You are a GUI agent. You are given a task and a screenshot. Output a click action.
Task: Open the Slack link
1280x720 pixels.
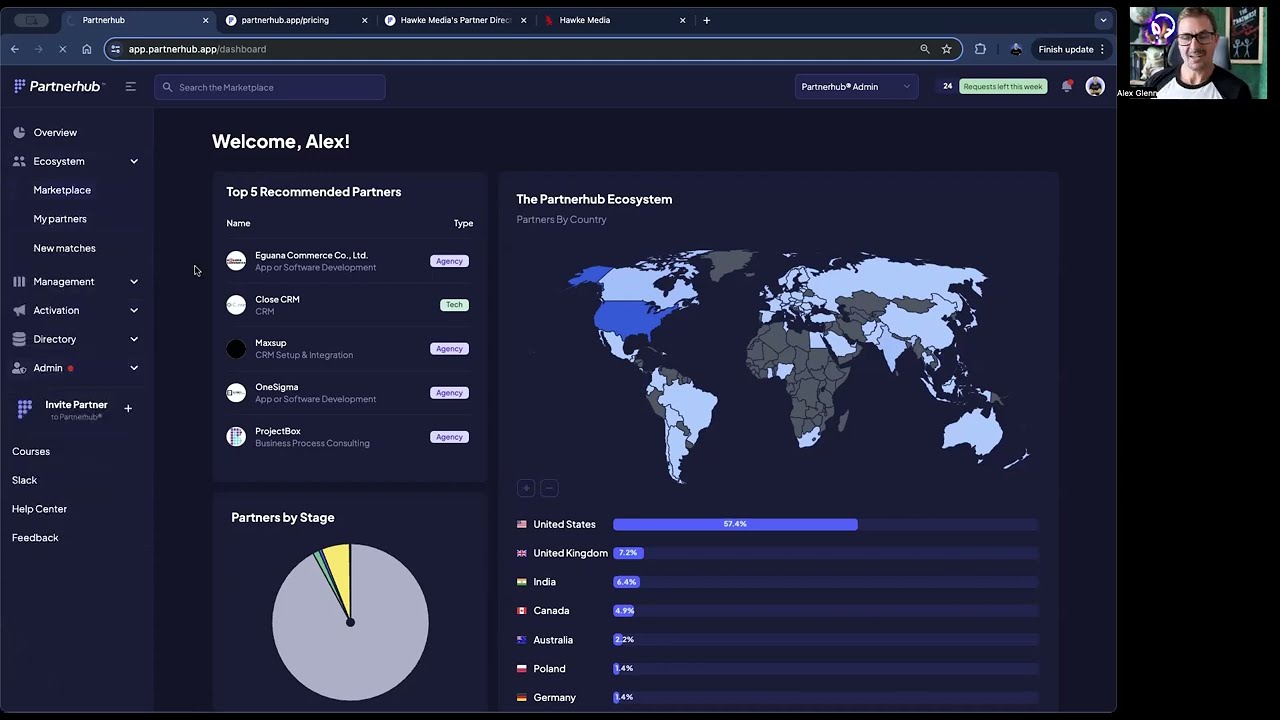(x=24, y=480)
